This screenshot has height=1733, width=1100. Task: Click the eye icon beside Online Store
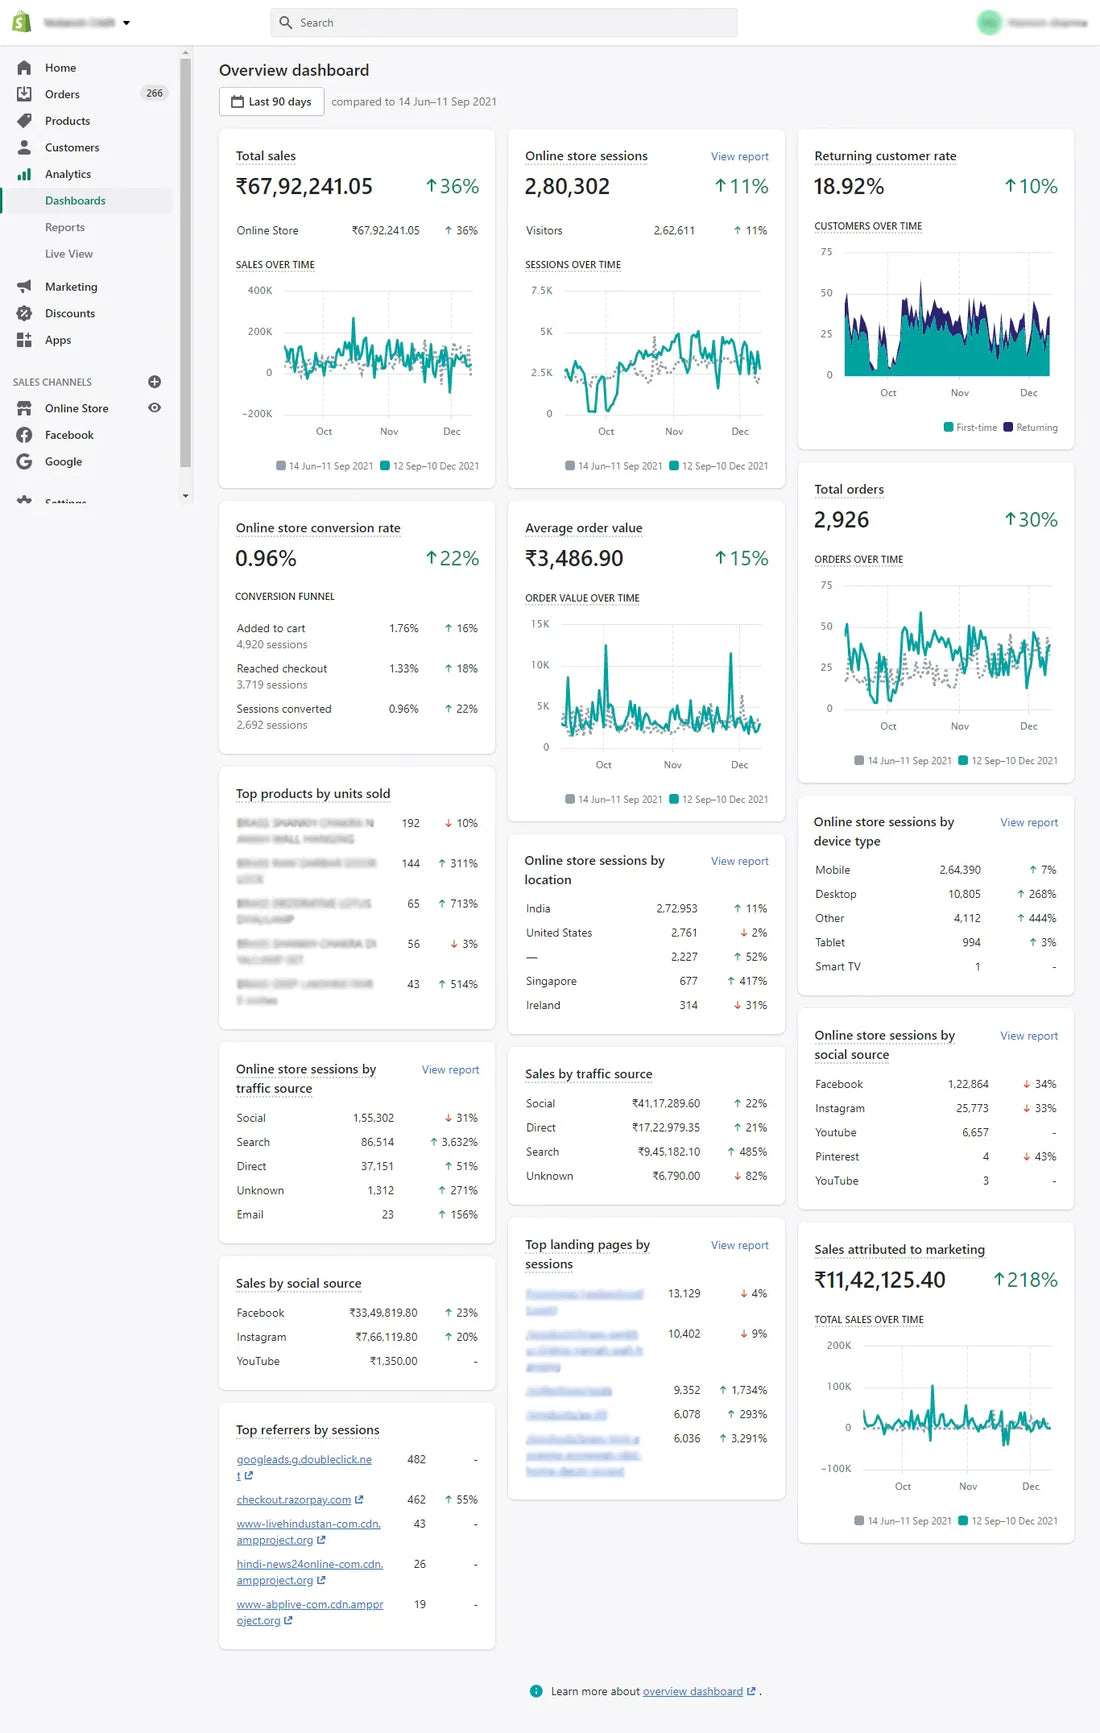click(x=154, y=408)
